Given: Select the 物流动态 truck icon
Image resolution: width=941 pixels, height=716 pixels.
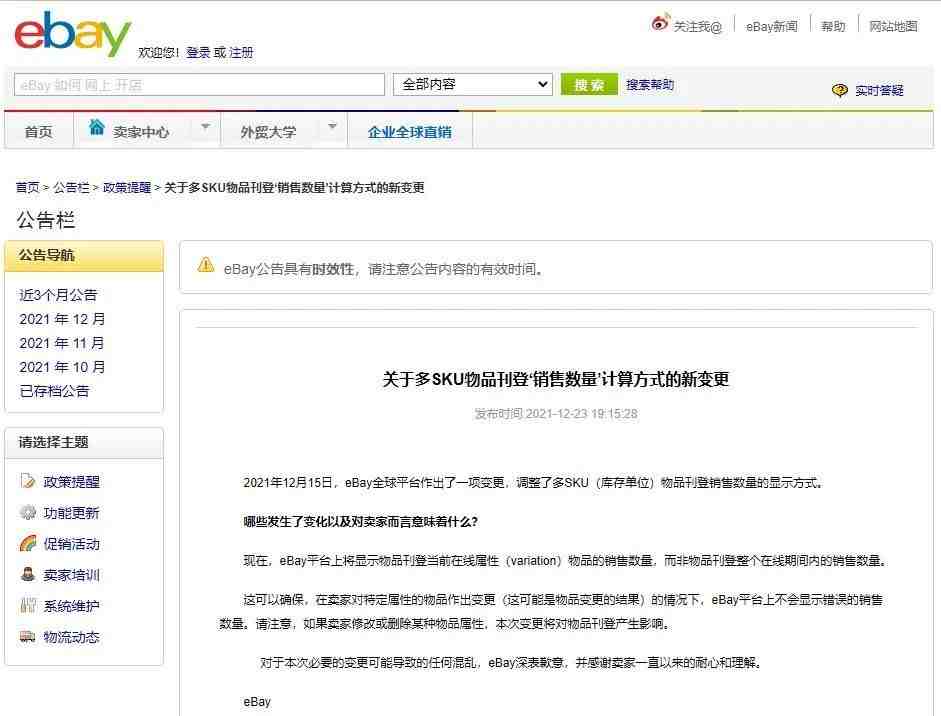Looking at the screenshot, I should click(x=28, y=636).
